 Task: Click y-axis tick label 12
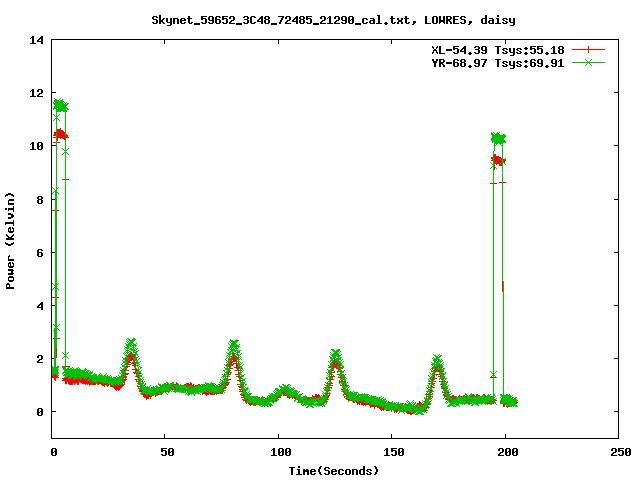(36, 93)
